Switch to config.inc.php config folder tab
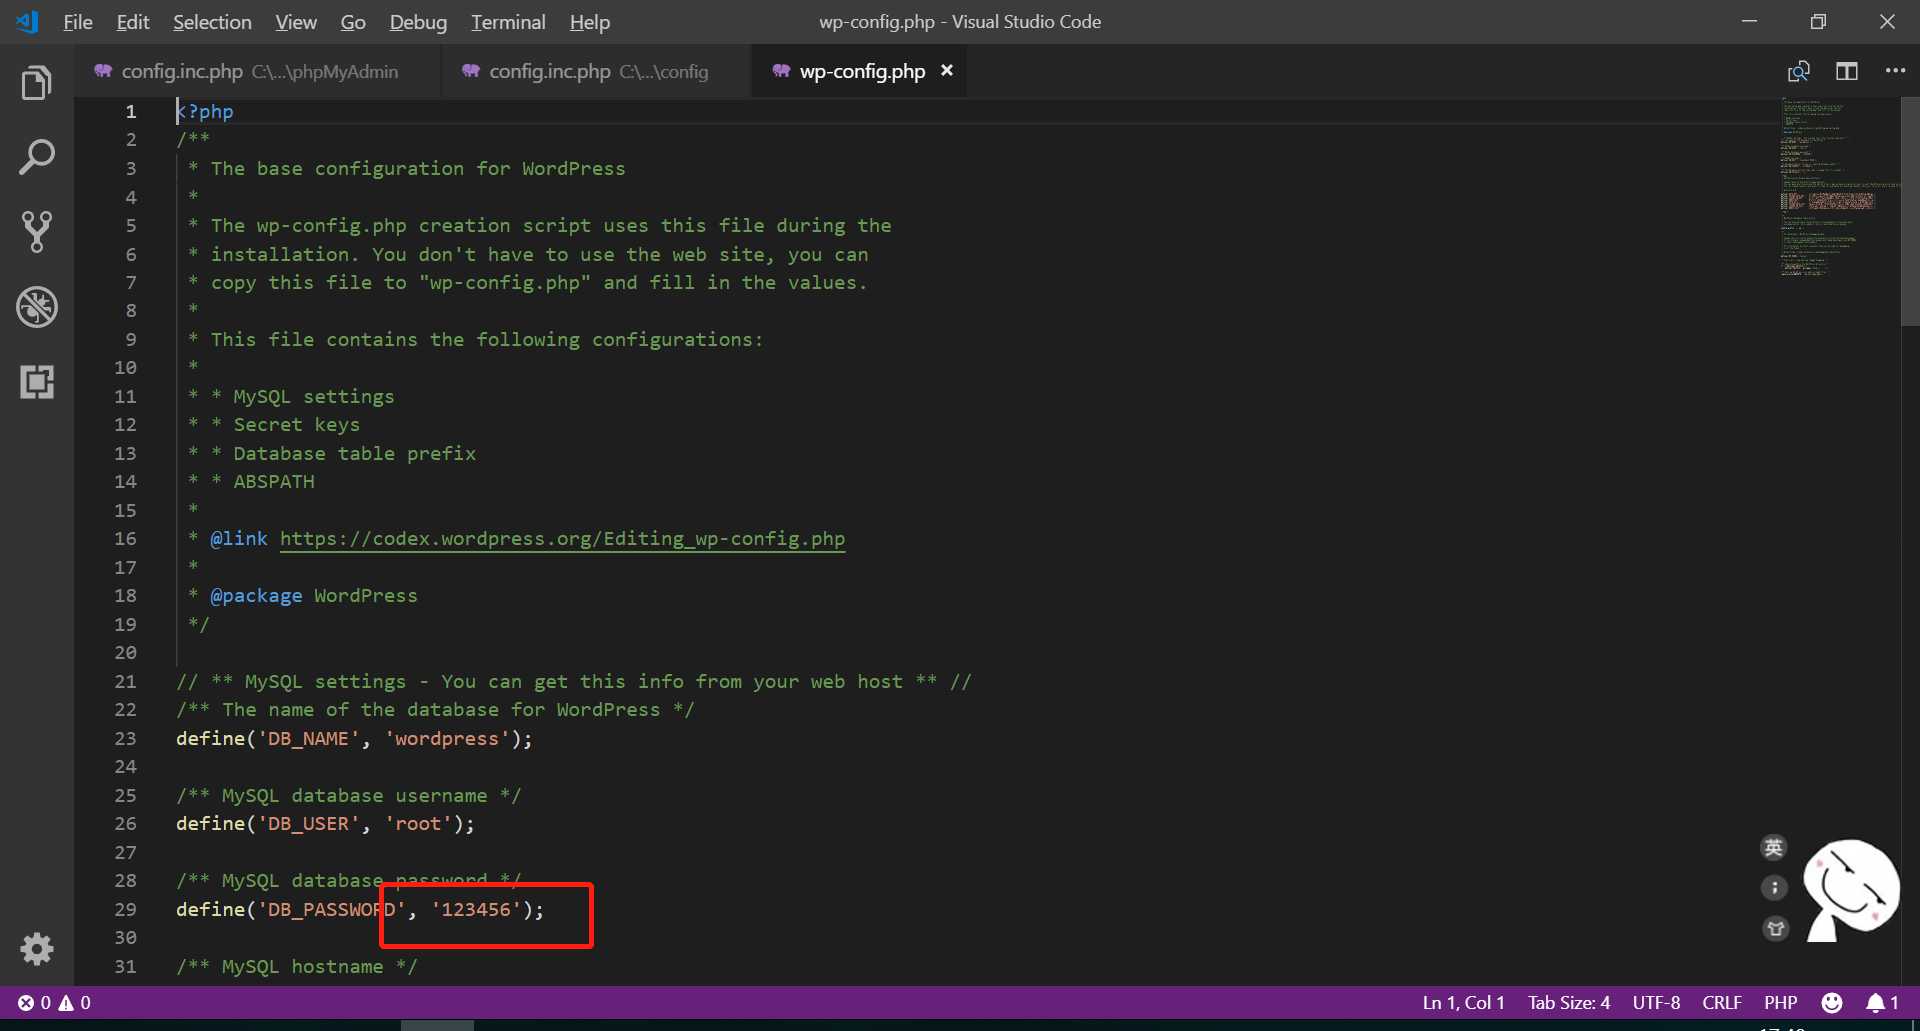 point(597,71)
